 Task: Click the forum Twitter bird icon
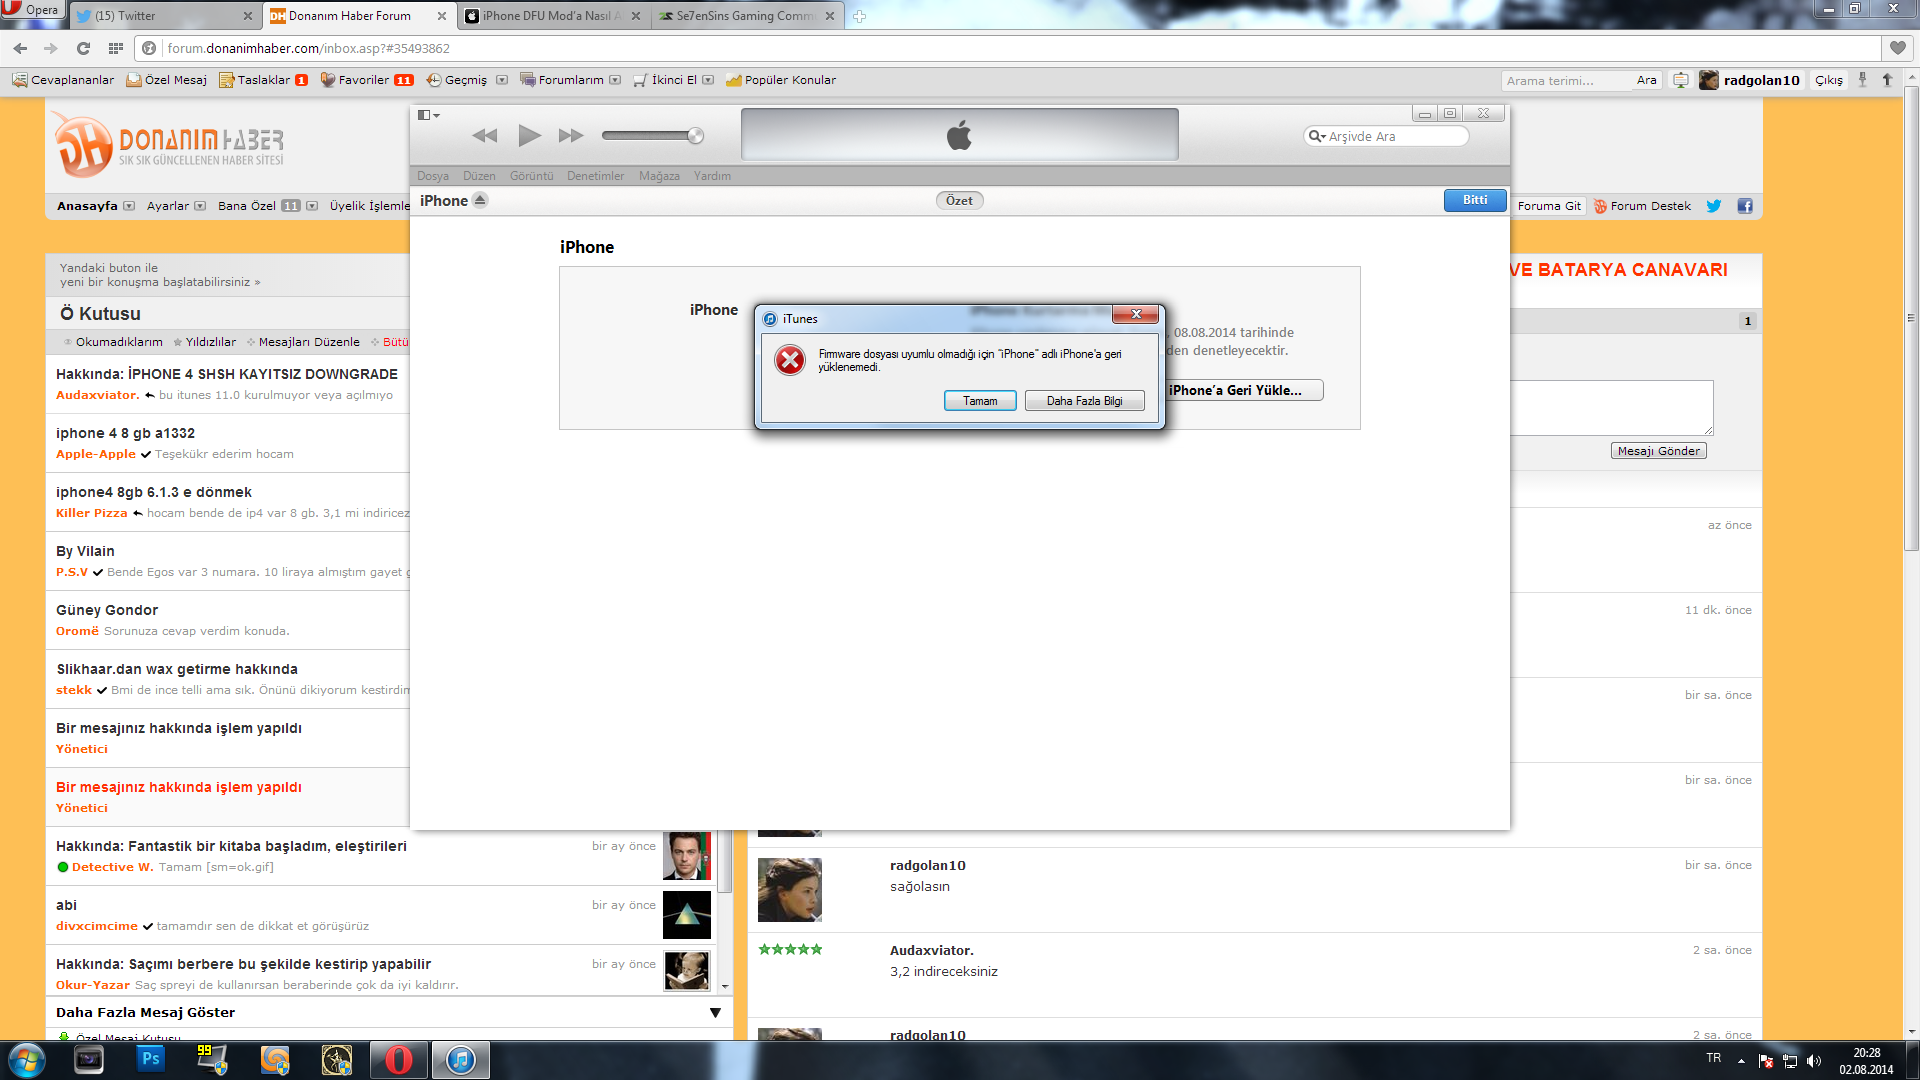[1714, 206]
